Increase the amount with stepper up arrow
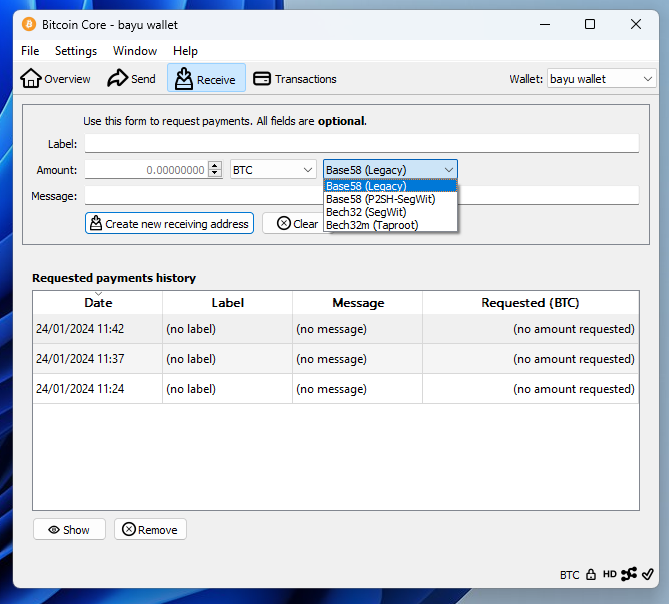 215,165
